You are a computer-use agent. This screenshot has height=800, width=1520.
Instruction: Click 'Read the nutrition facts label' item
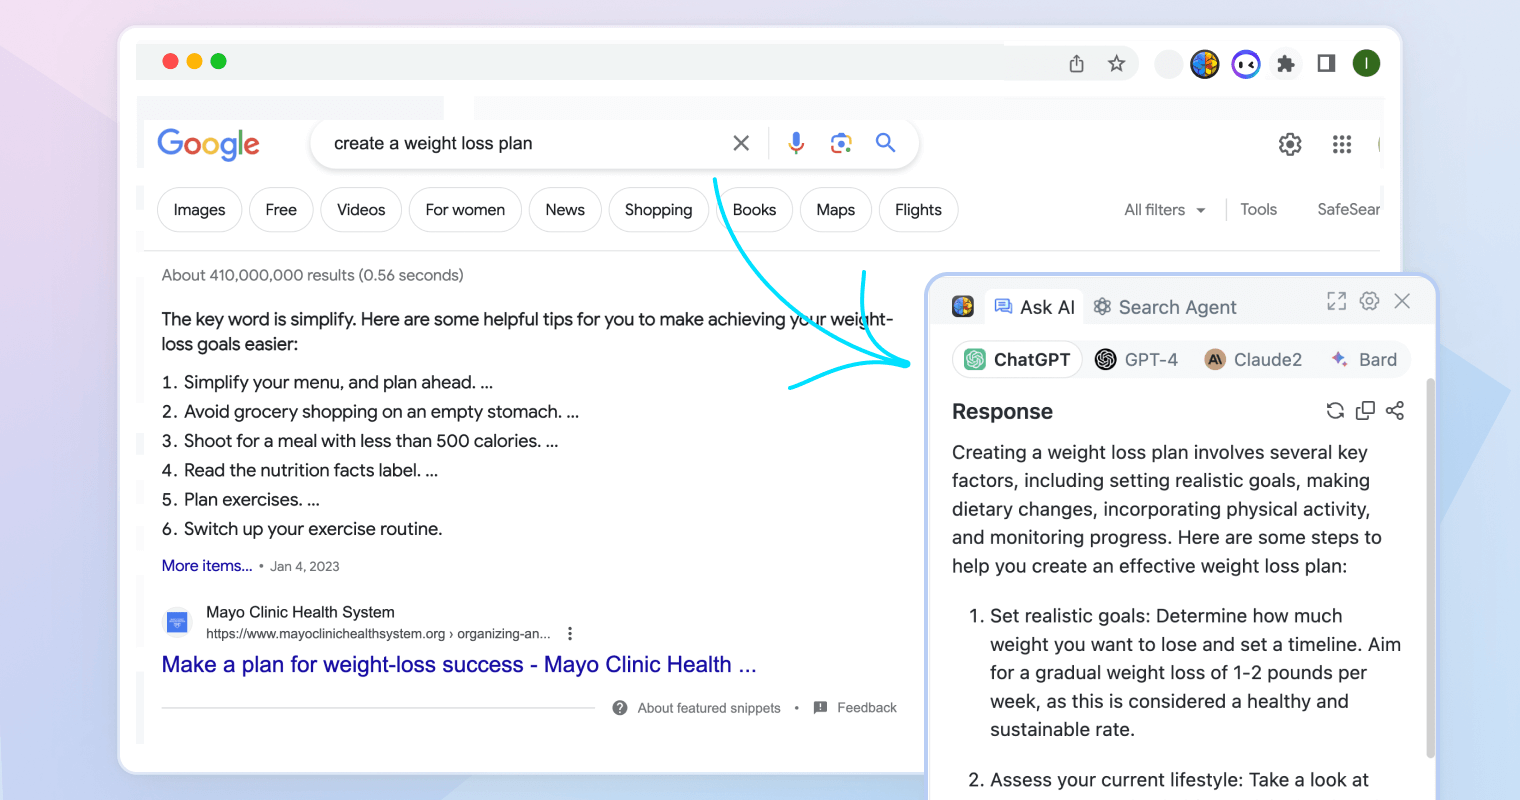(310, 470)
